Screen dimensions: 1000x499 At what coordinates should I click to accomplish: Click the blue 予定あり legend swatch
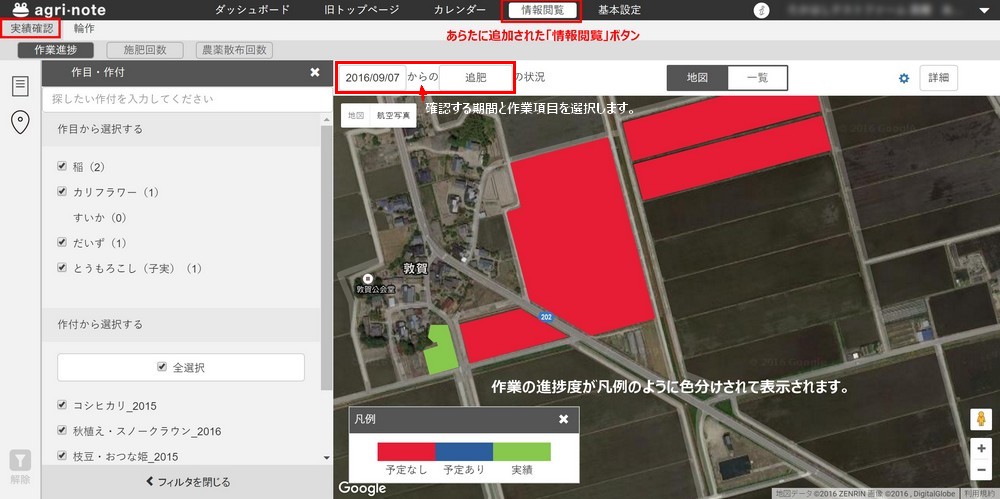coord(464,452)
